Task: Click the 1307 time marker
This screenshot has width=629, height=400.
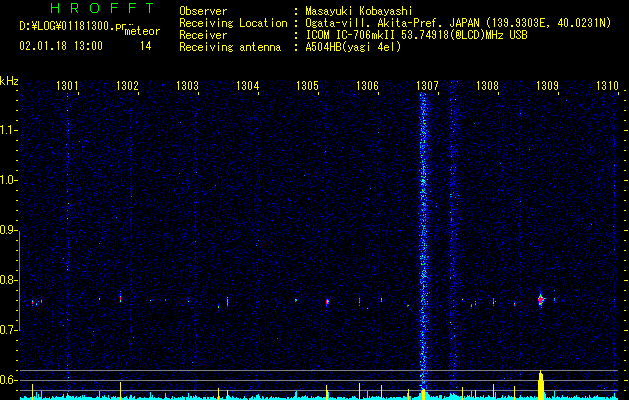Action: click(427, 86)
